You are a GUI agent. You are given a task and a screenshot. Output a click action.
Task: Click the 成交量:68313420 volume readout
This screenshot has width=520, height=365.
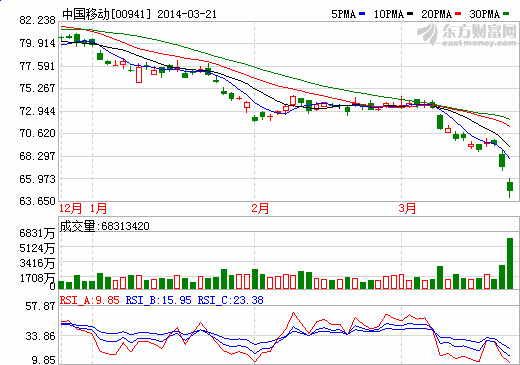pos(104,226)
